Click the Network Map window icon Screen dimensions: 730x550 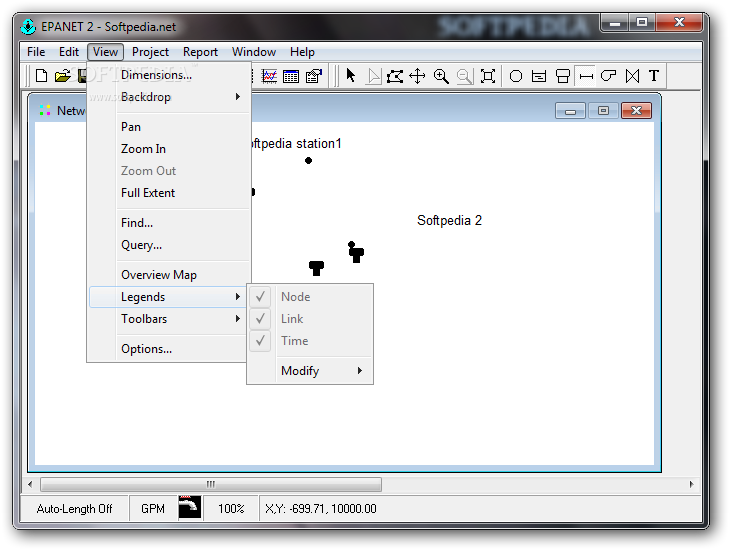tap(45, 110)
